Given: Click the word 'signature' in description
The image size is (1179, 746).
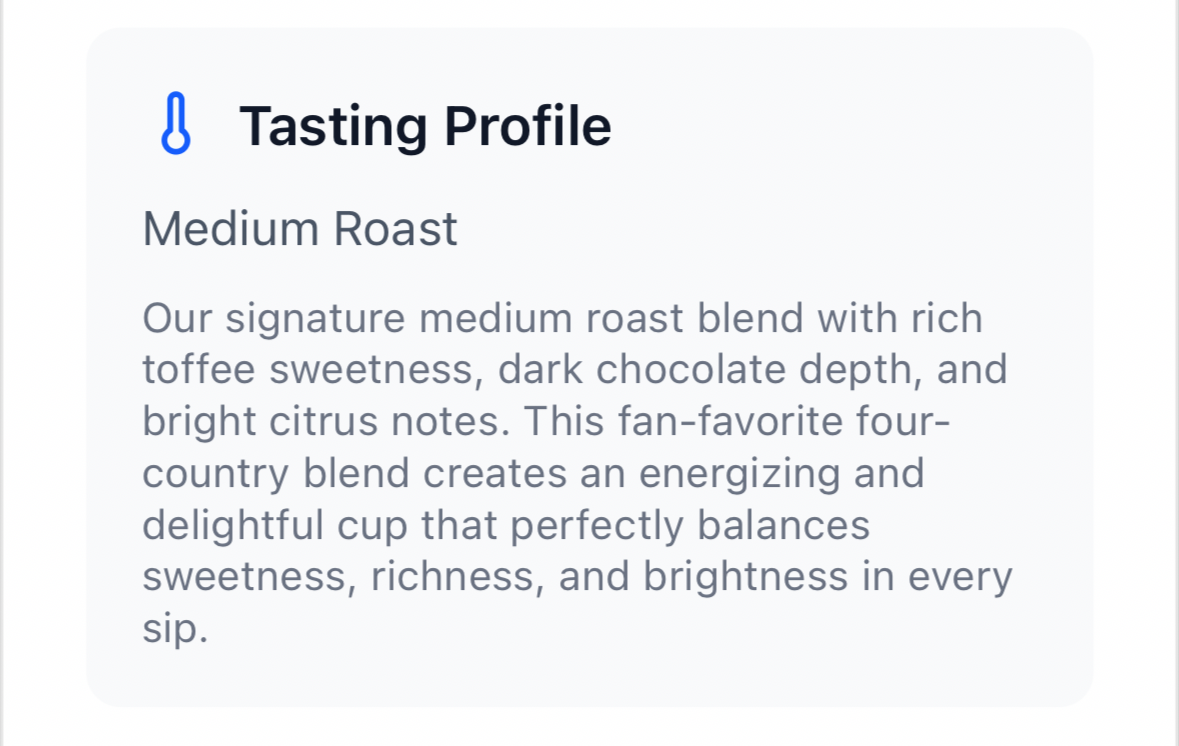Looking at the screenshot, I should coord(315,320).
